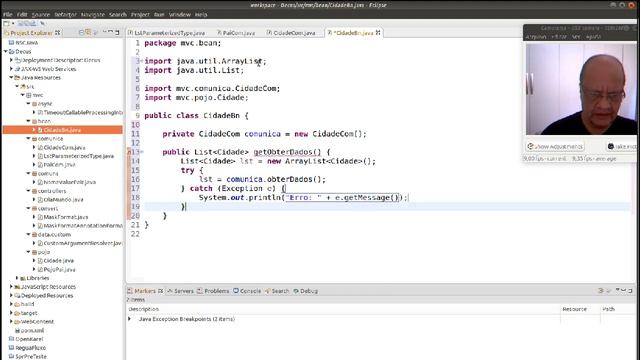
Task: Expand Deployment Descriptor node
Action: pyautogui.click(x=11, y=60)
